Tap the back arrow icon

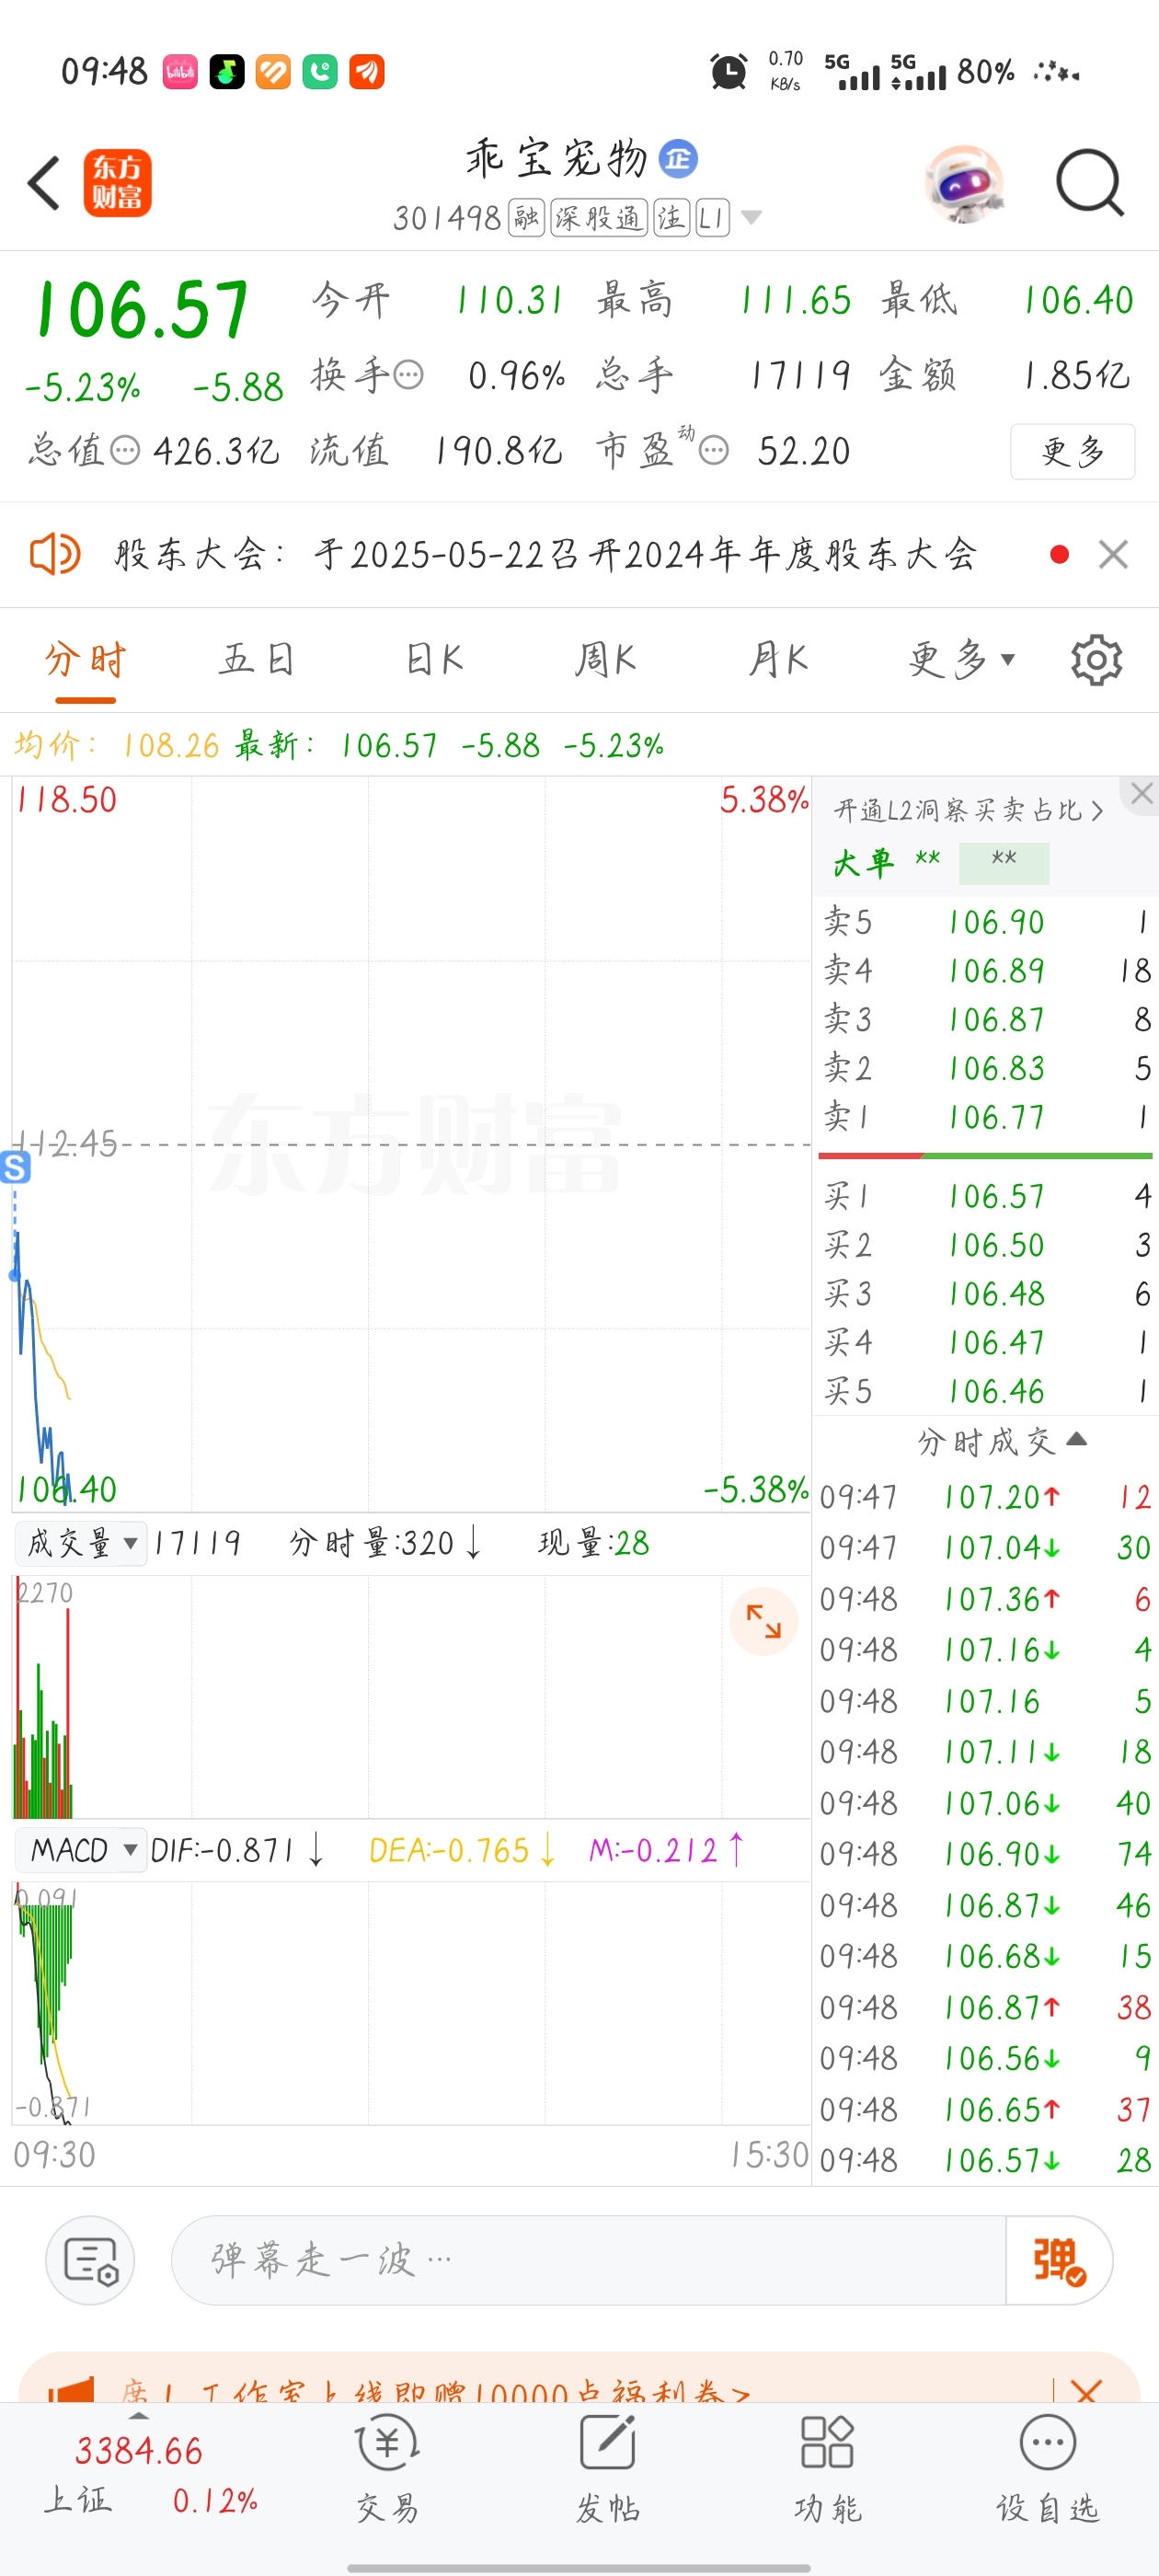click(x=44, y=183)
